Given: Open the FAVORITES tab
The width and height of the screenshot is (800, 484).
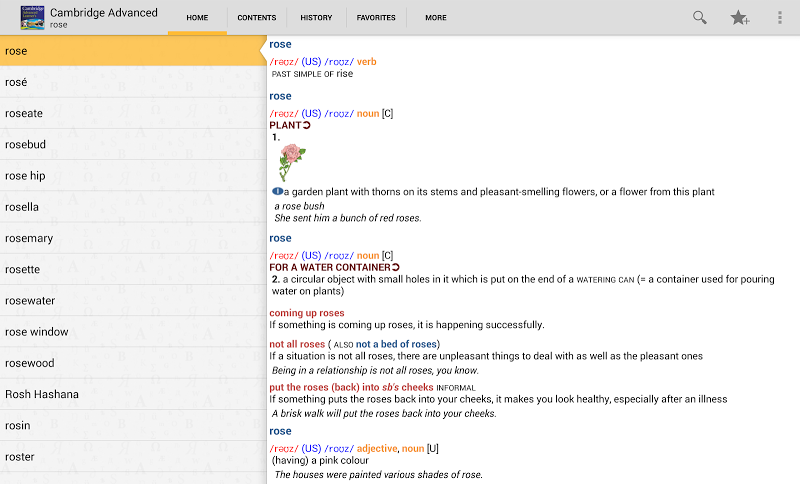Looking at the screenshot, I should click(x=376, y=18).
